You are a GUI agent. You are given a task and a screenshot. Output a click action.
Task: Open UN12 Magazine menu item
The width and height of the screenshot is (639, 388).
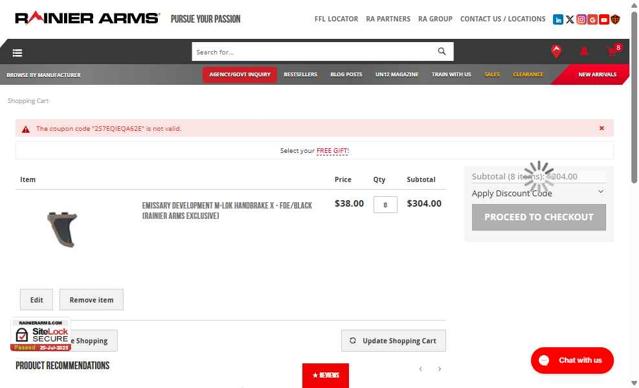click(397, 74)
